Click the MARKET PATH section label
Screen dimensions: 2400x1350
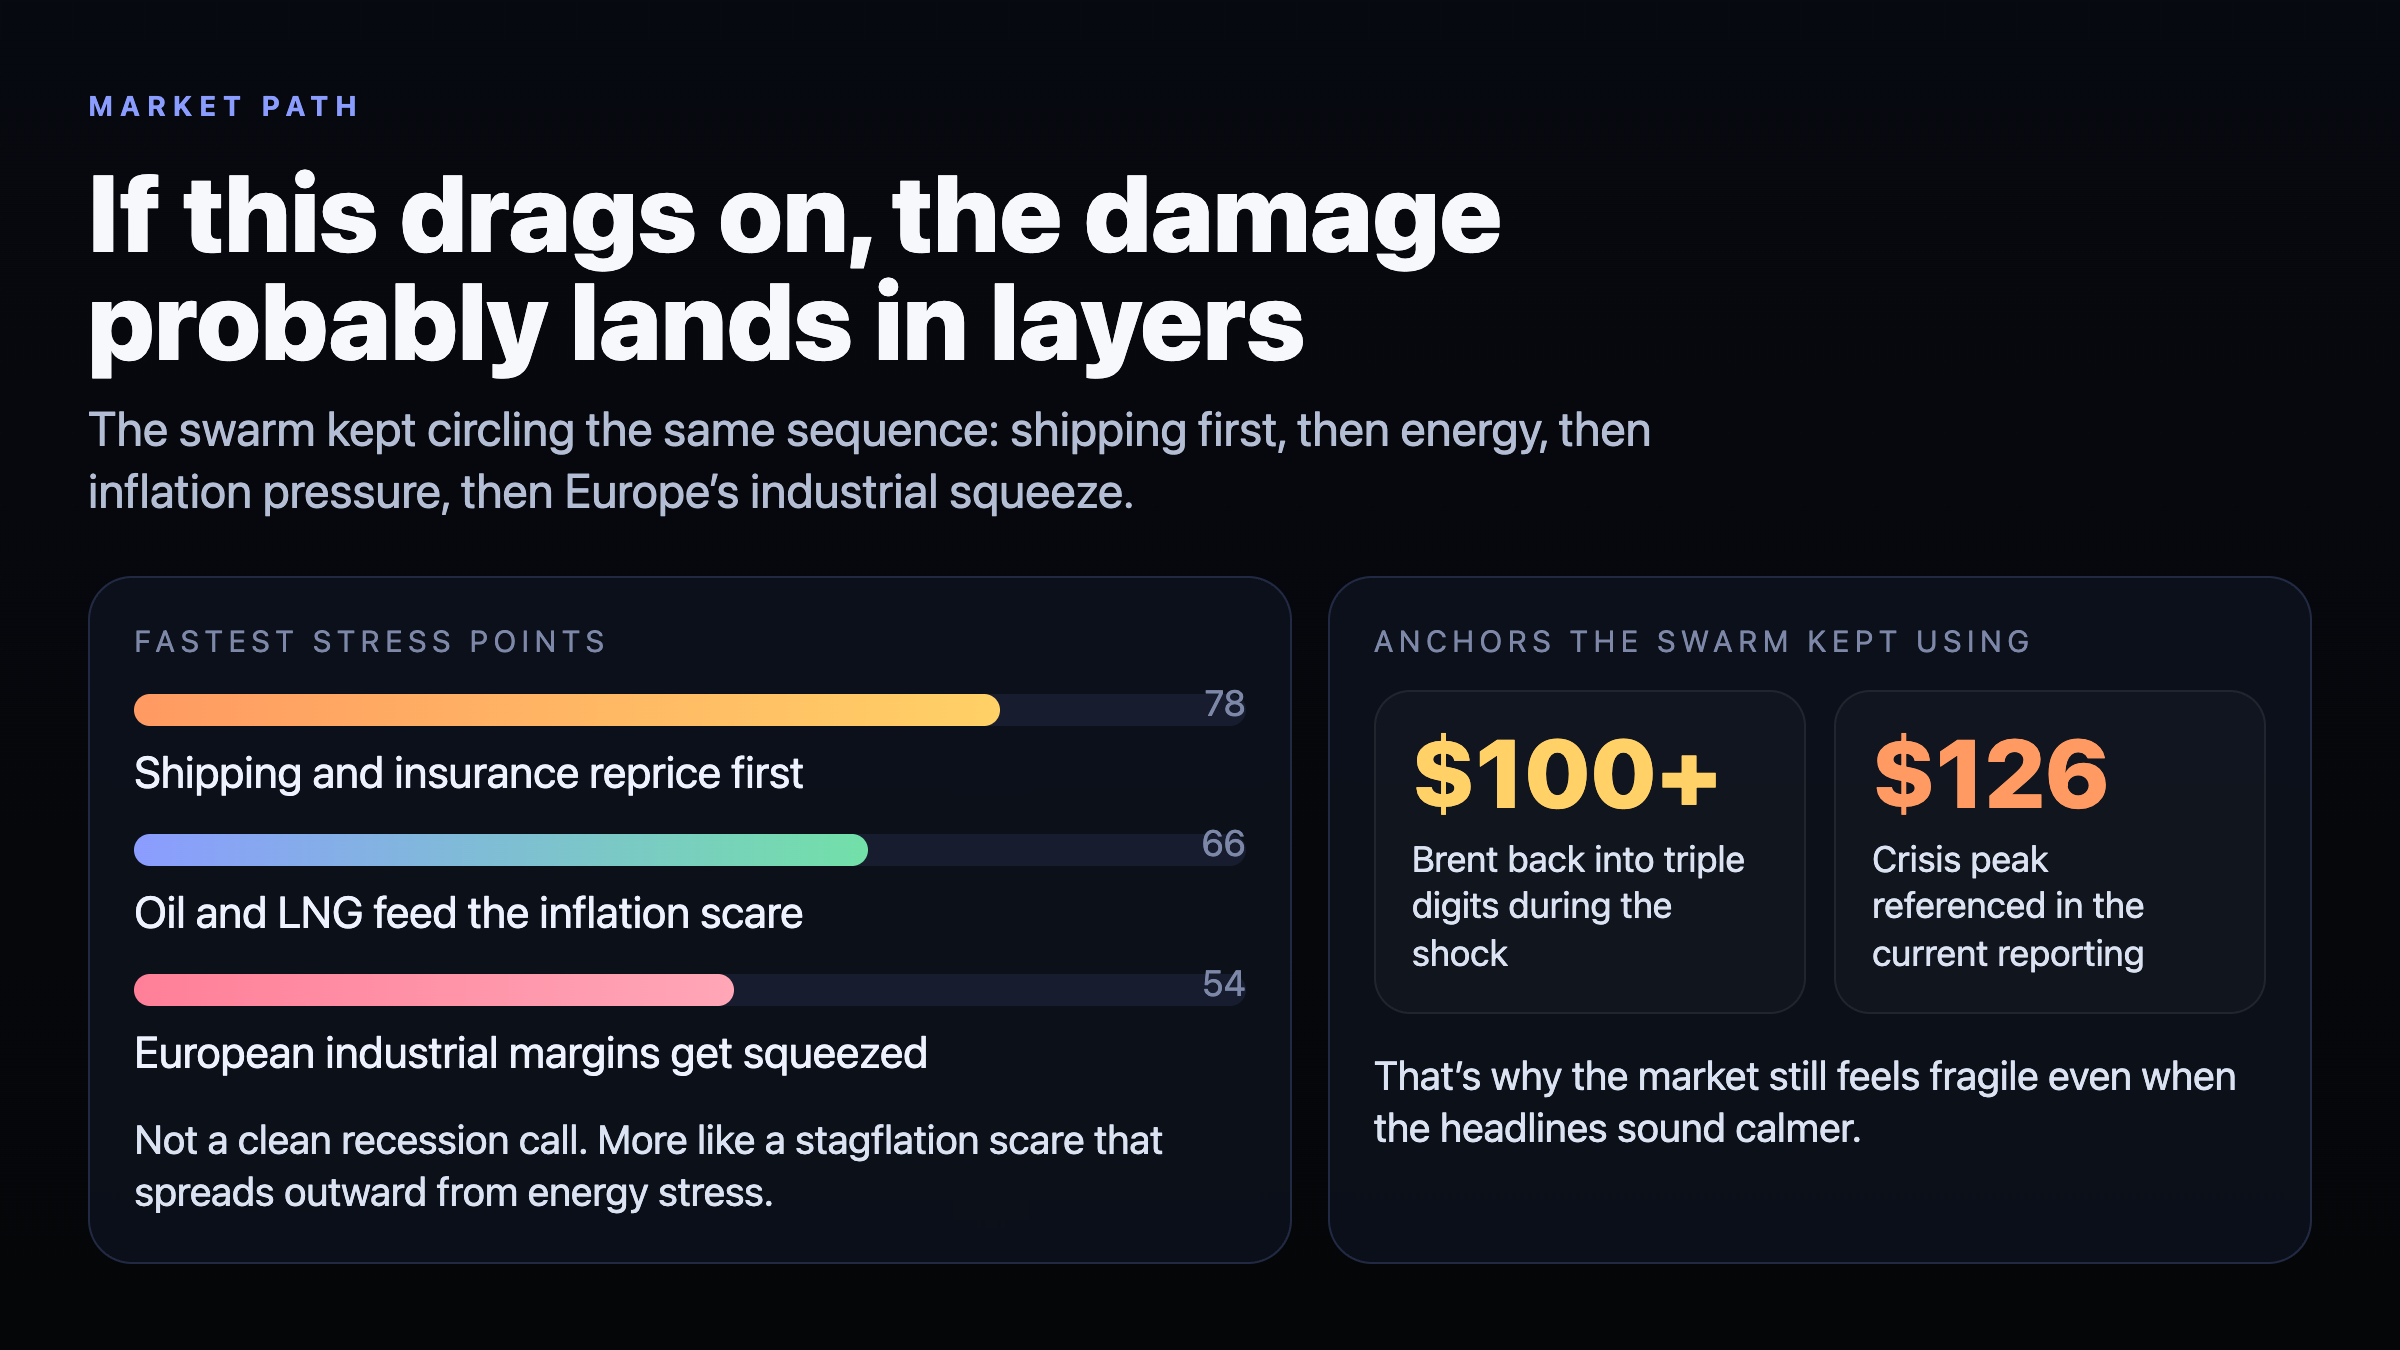click(x=224, y=107)
